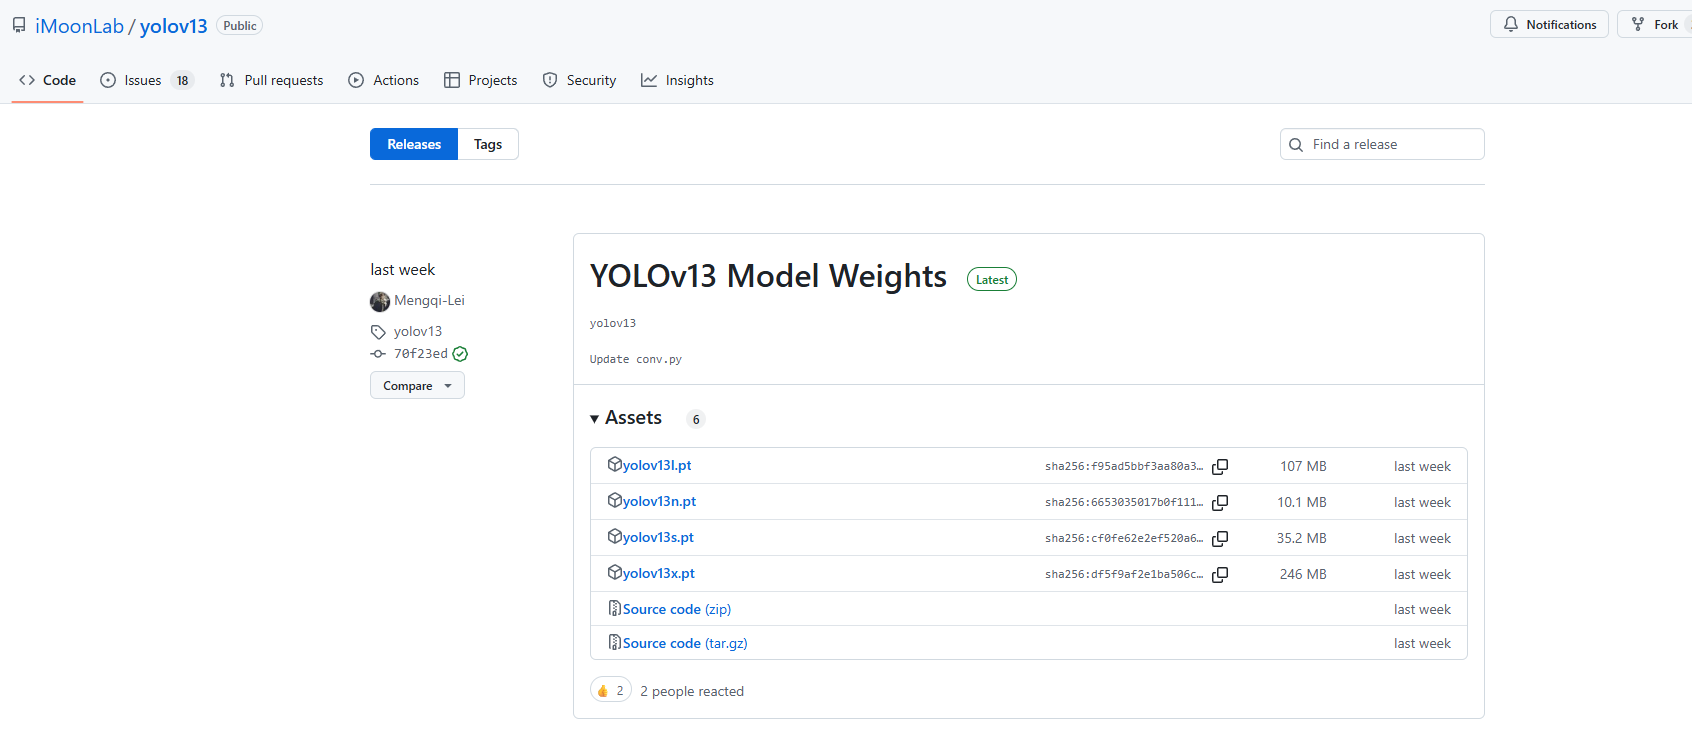Screen dimensions: 1692x750
Task: Collapse the Assets section
Action: [626, 418]
